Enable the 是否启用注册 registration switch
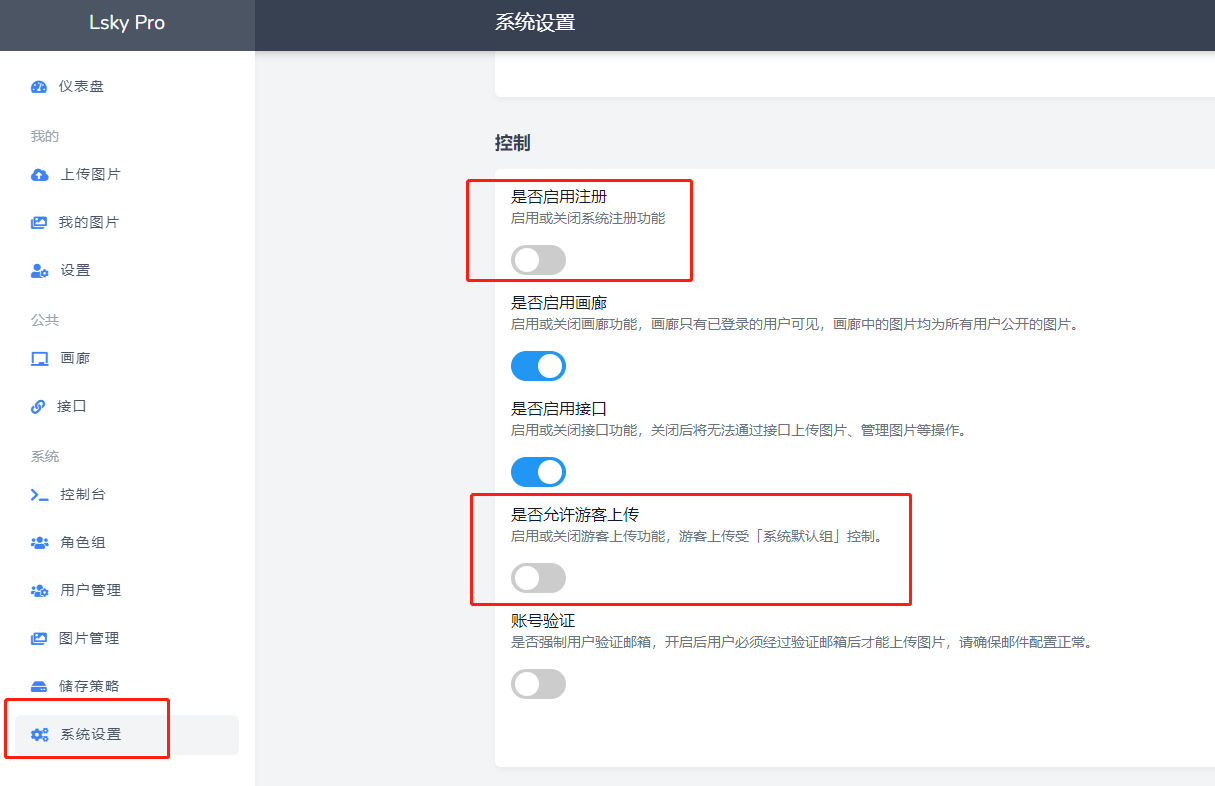Screen dimensions: 1215x786 click(x=538, y=260)
